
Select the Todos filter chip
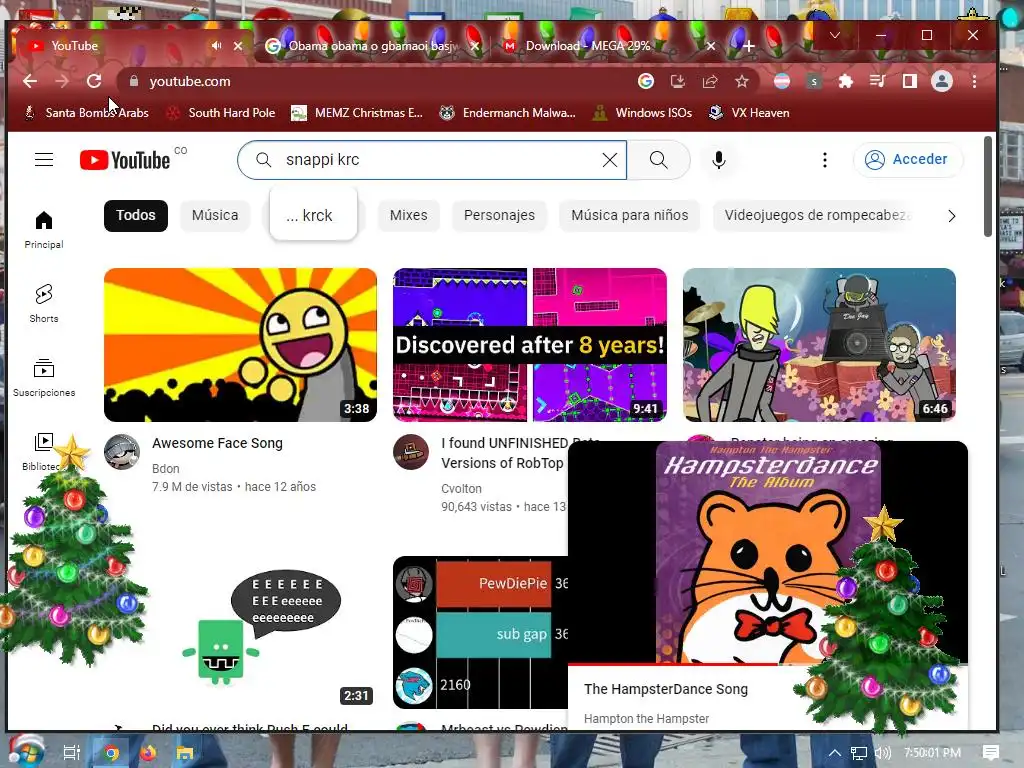[x=136, y=216]
